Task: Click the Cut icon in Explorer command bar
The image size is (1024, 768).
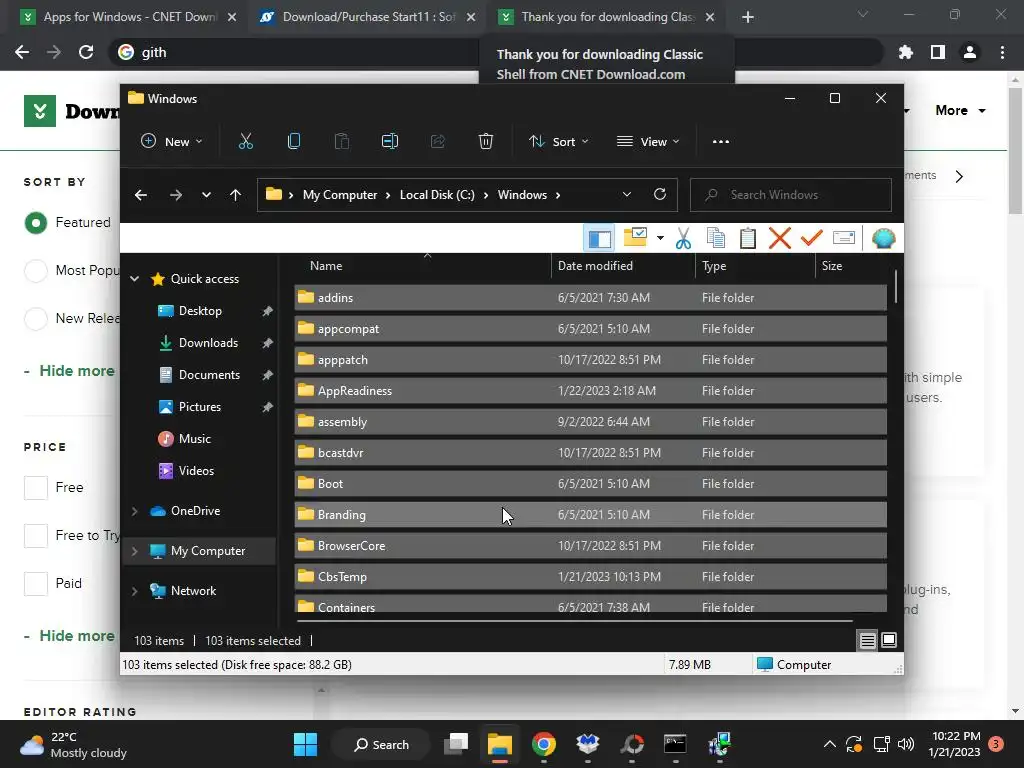Action: [246, 141]
